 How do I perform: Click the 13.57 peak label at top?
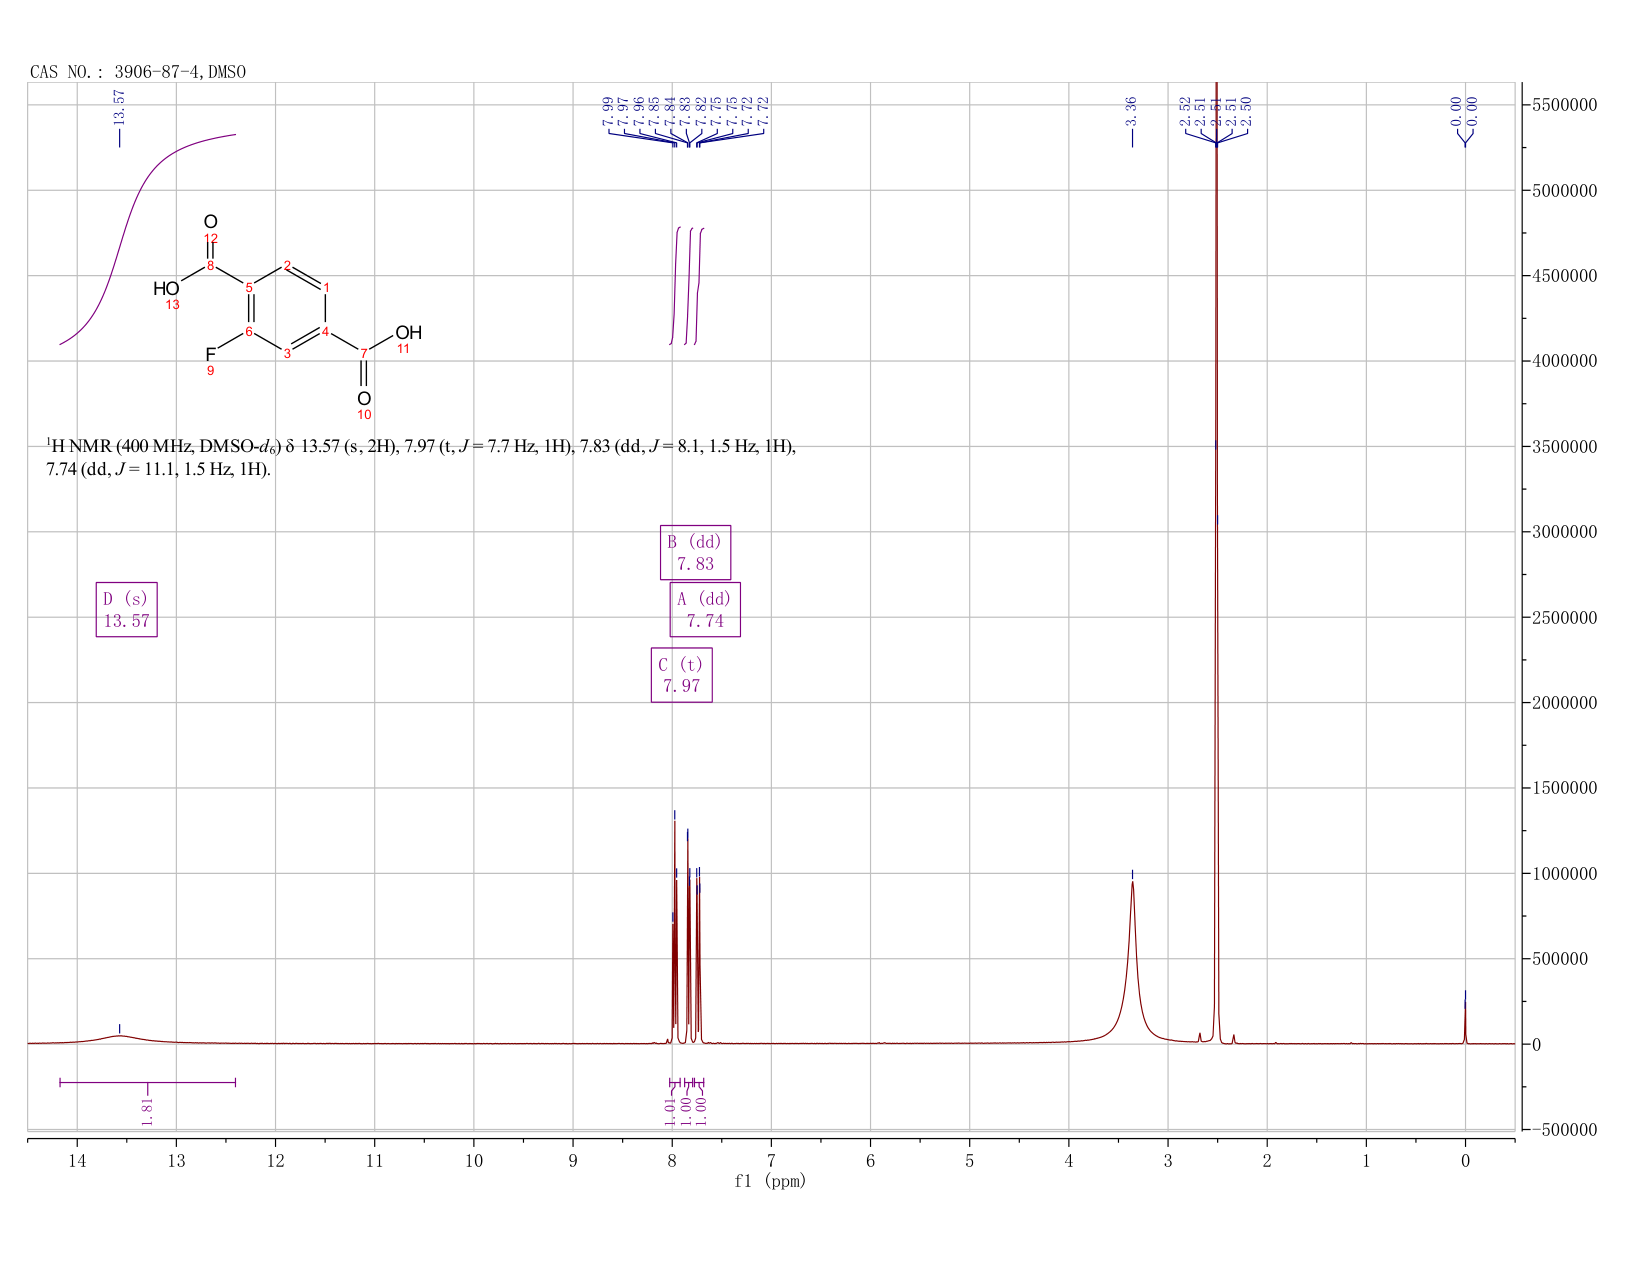119,107
